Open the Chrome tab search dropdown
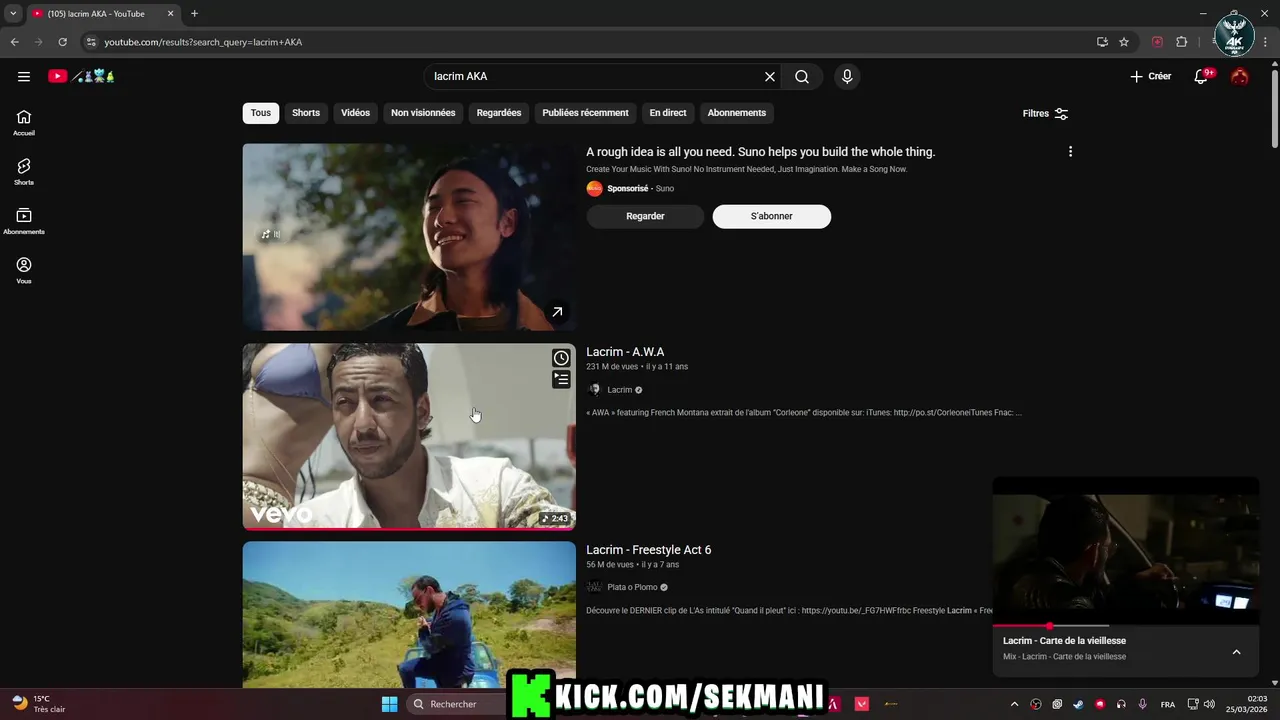The height and width of the screenshot is (720, 1280). click(13, 14)
